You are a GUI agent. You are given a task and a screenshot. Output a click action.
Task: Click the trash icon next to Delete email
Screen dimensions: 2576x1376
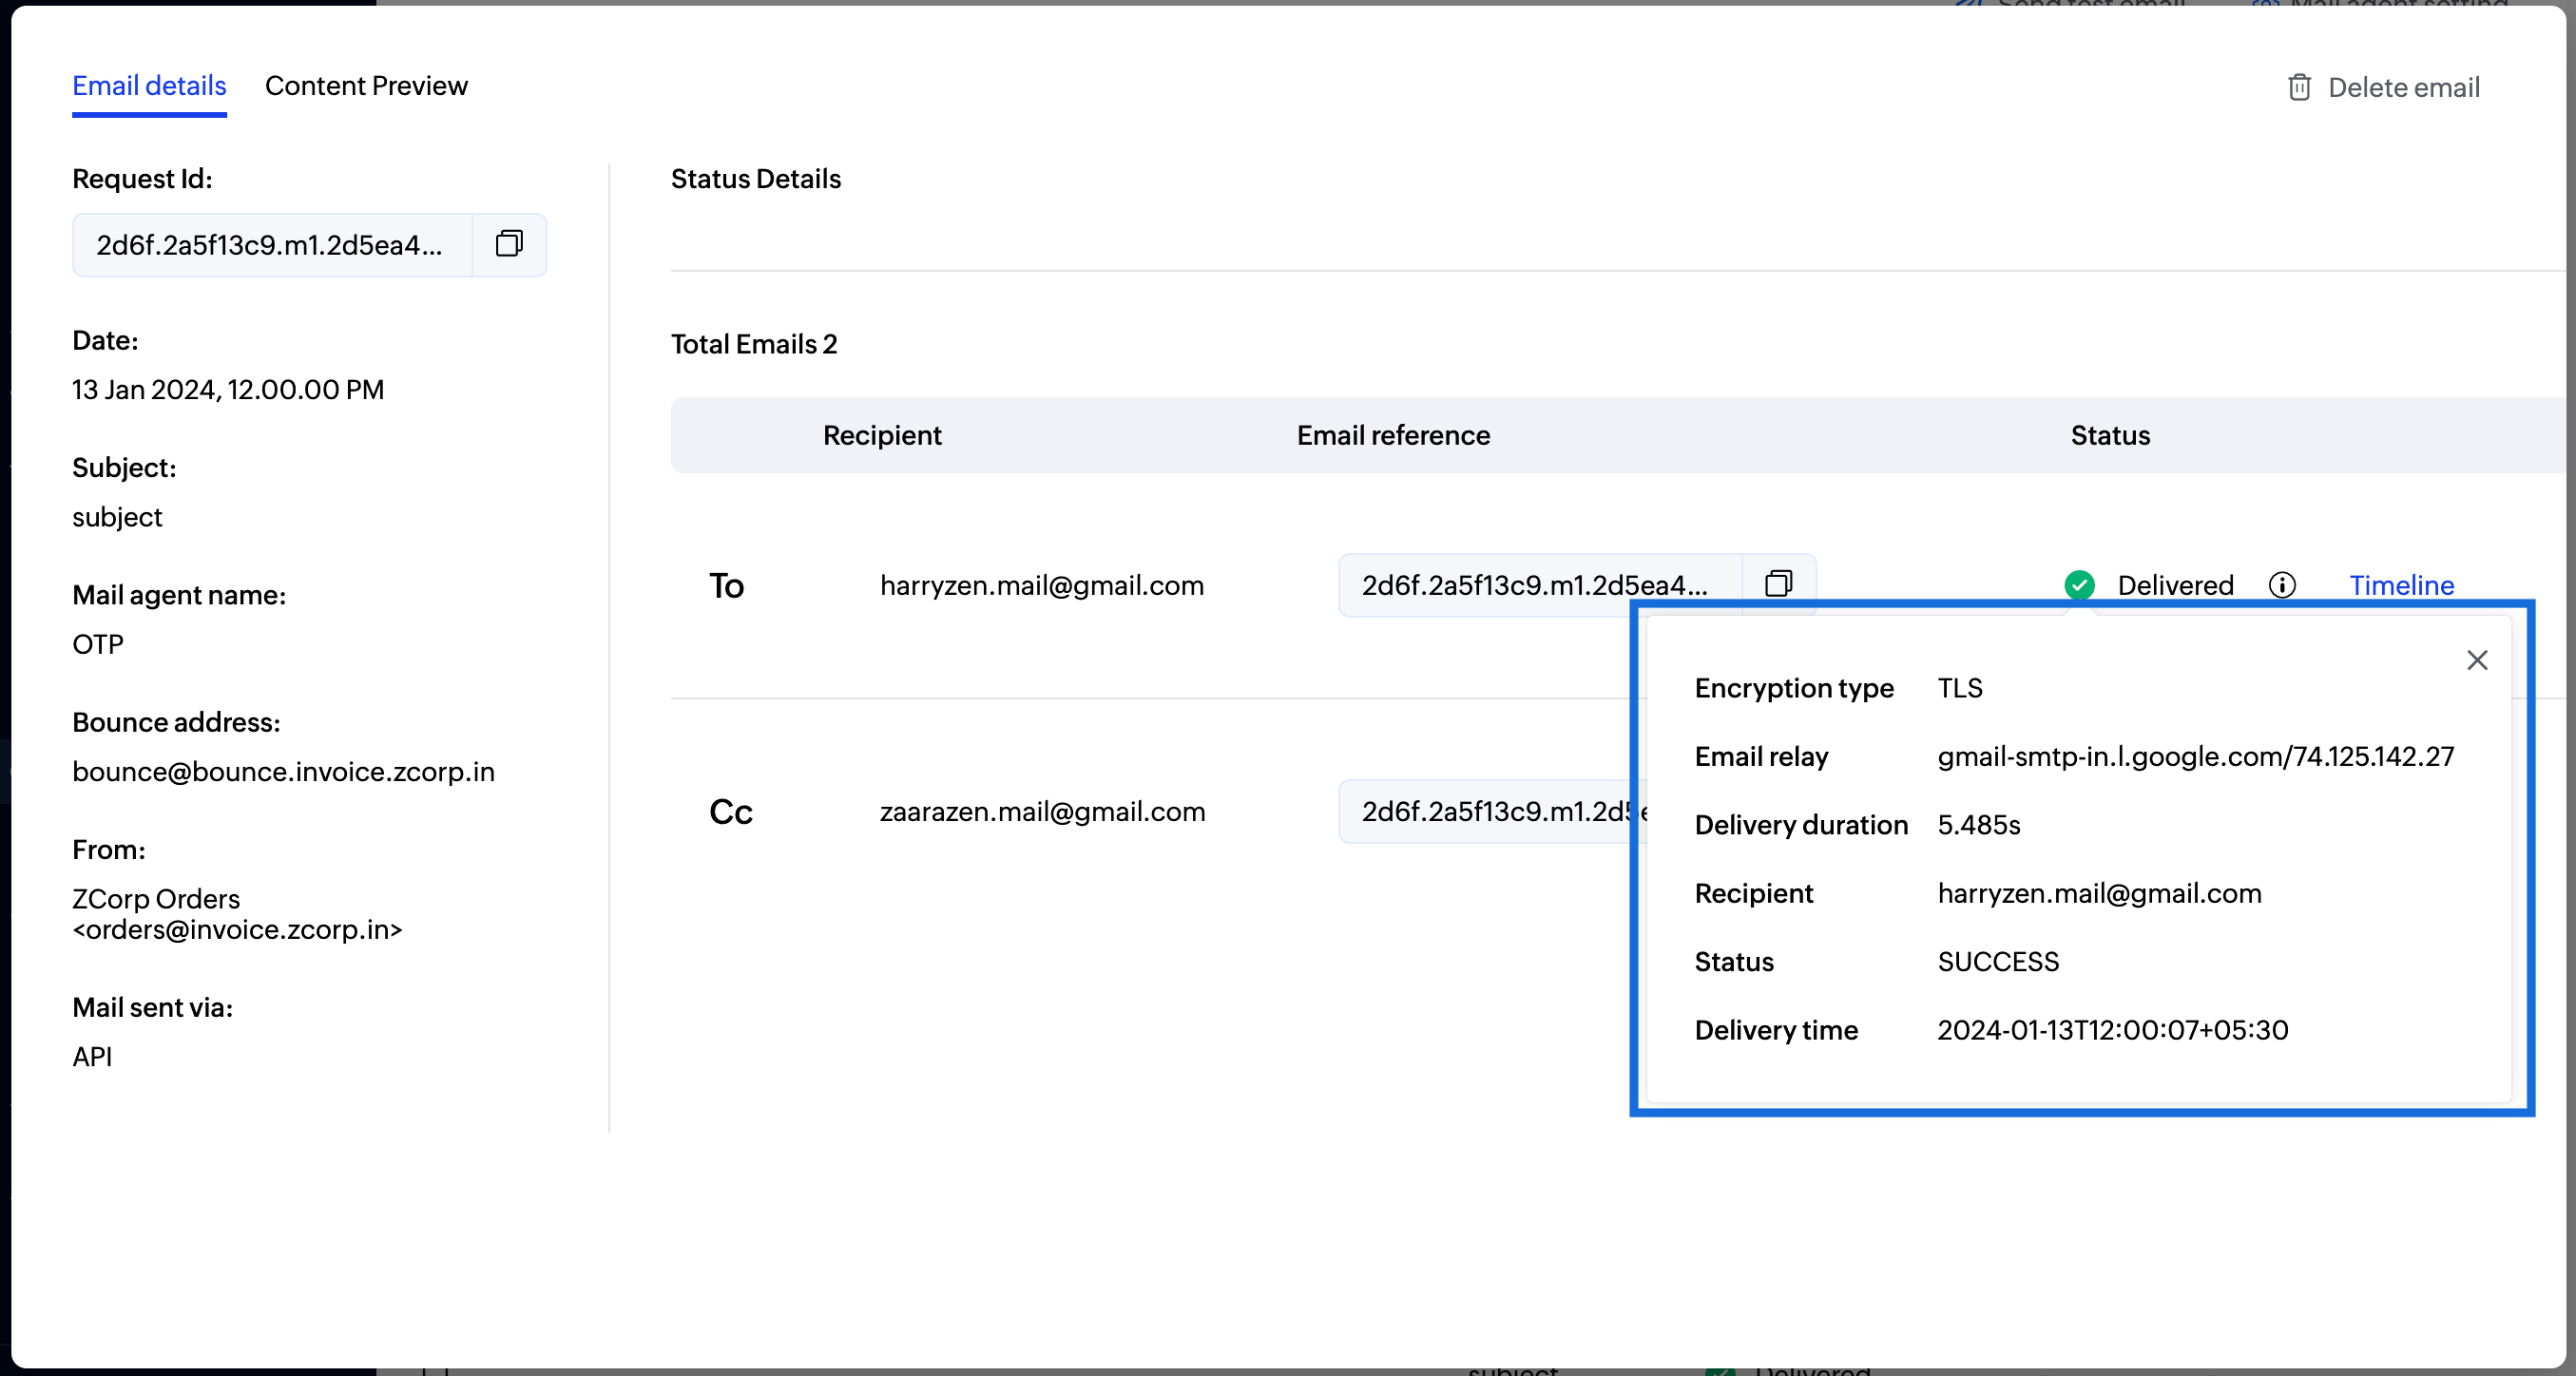click(x=2299, y=88)
